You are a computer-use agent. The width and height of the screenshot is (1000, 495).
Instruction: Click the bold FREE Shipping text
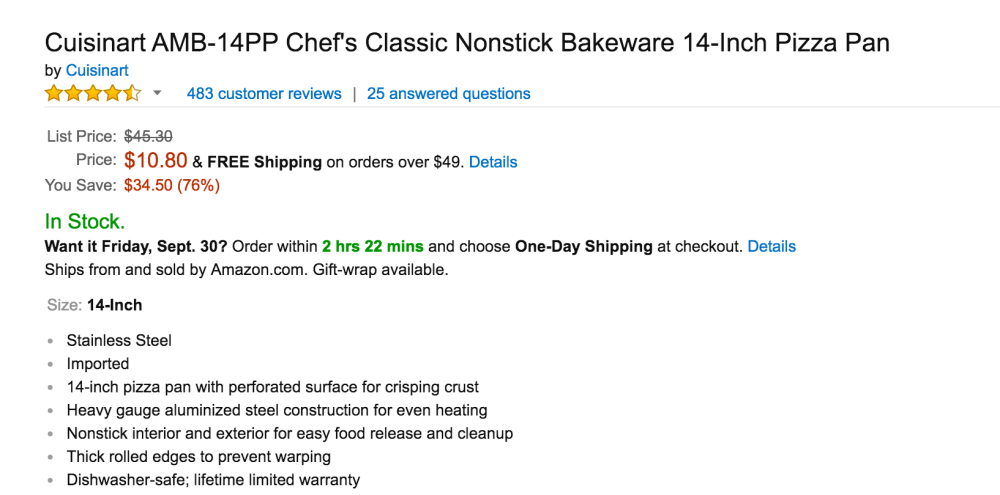point(264,161)
